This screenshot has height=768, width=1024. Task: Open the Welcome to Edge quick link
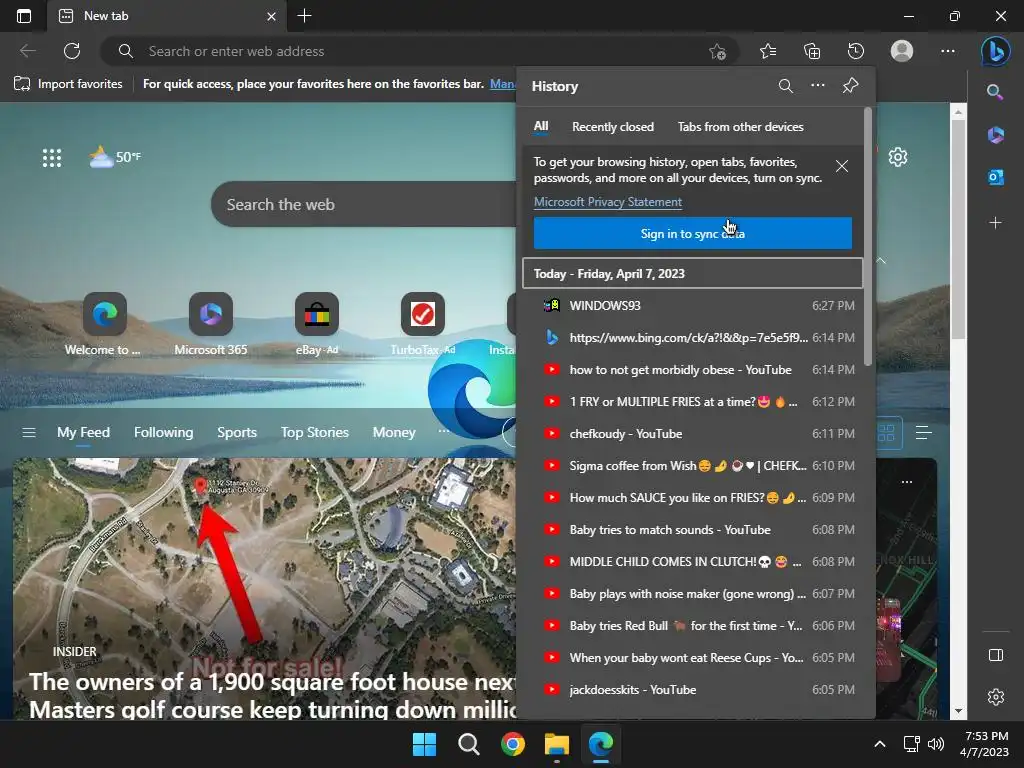[103, 325]
